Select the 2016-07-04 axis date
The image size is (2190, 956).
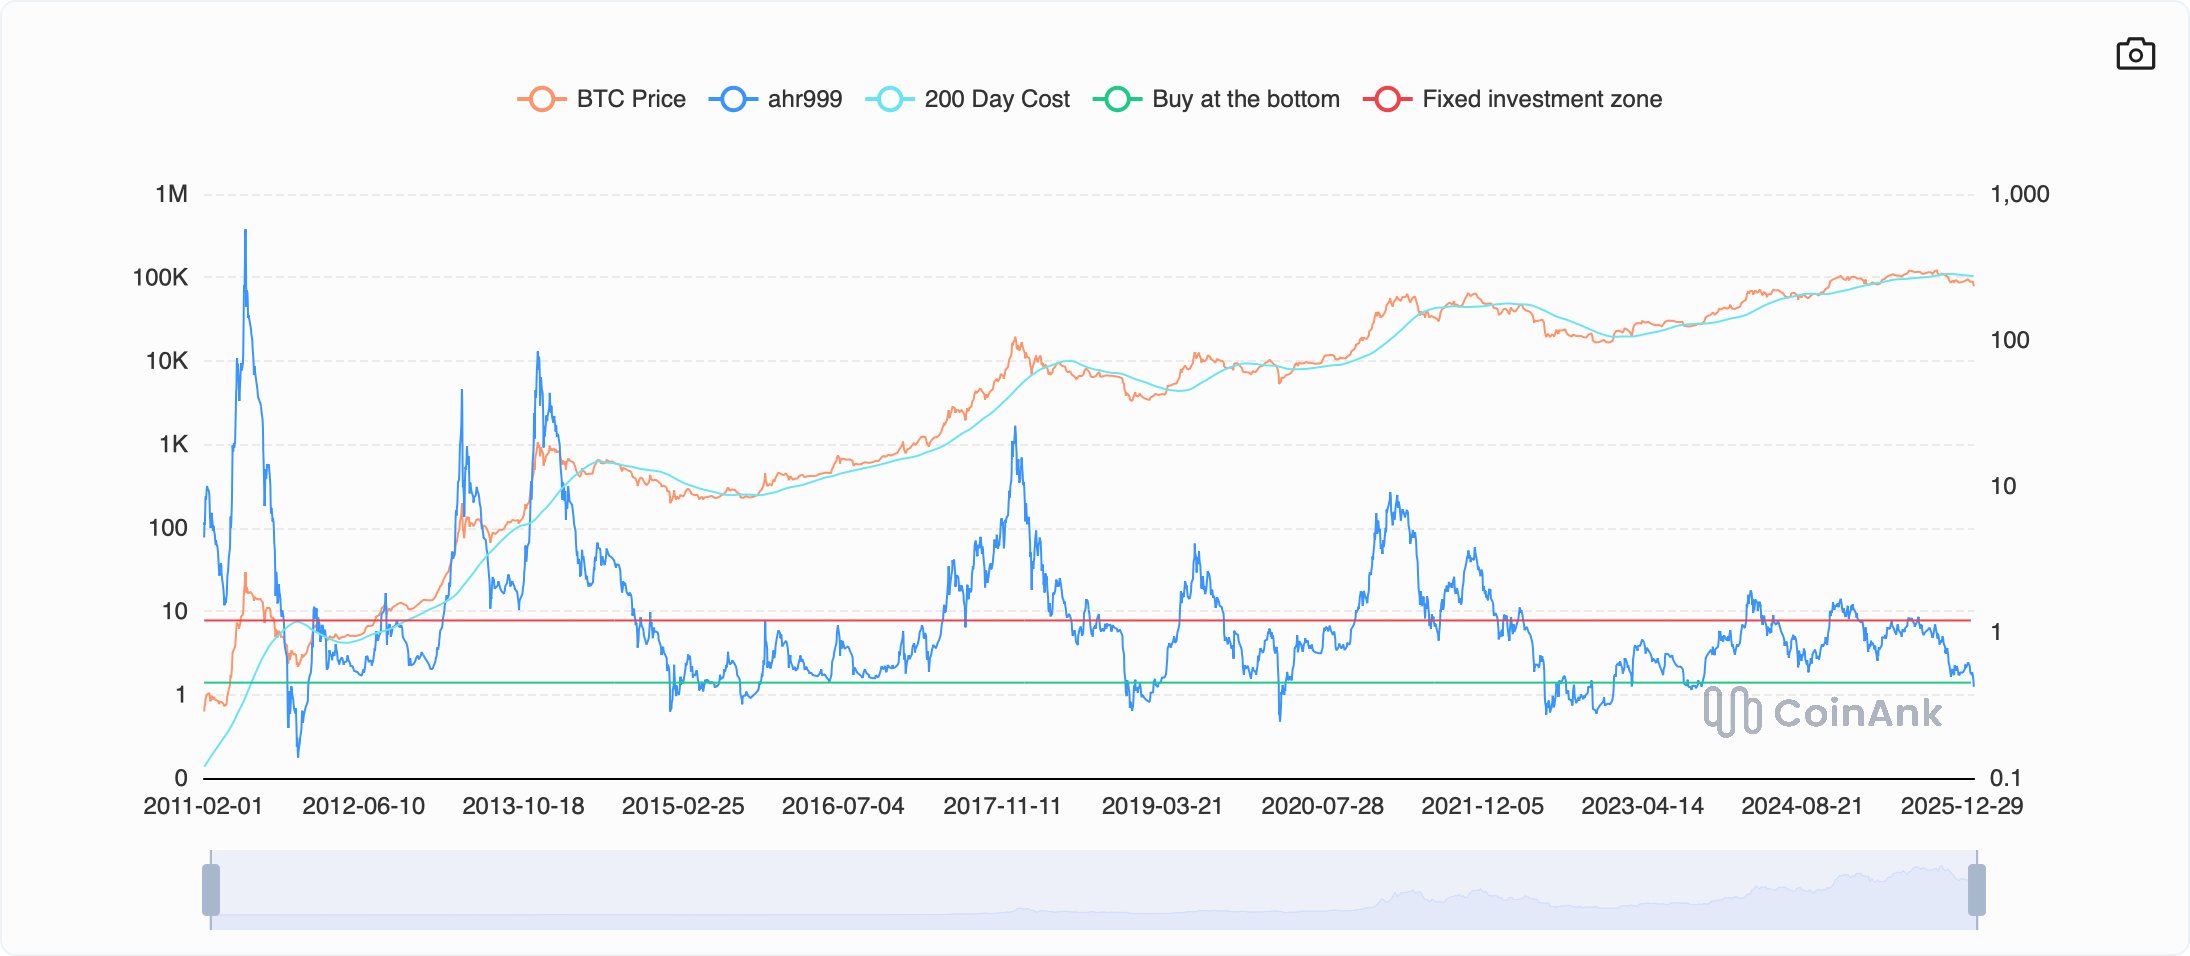click(843, 806)
